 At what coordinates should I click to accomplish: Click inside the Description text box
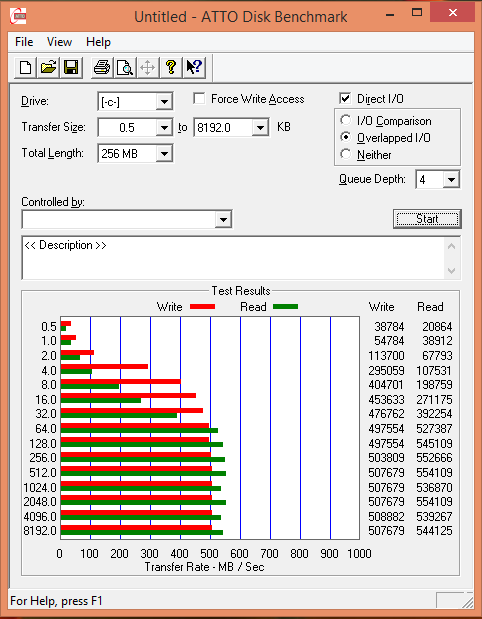coord(234,258)
